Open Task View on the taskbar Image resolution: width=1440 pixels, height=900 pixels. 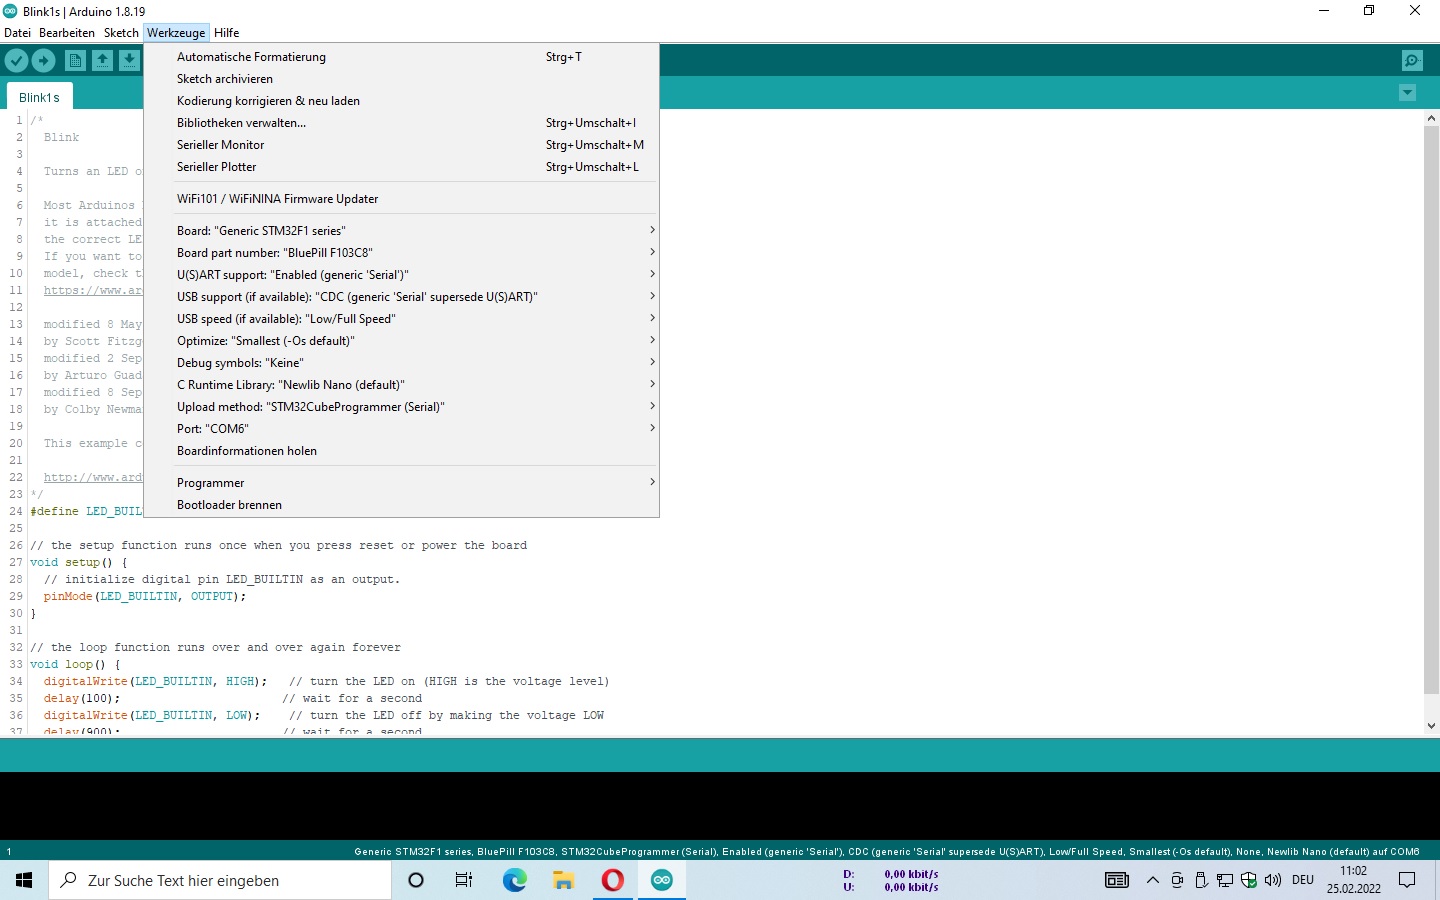[464, 880]
